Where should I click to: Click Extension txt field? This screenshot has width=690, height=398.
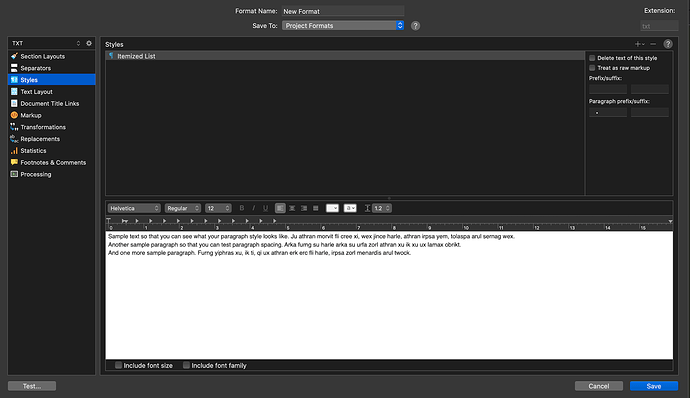(x=659, y=26)
